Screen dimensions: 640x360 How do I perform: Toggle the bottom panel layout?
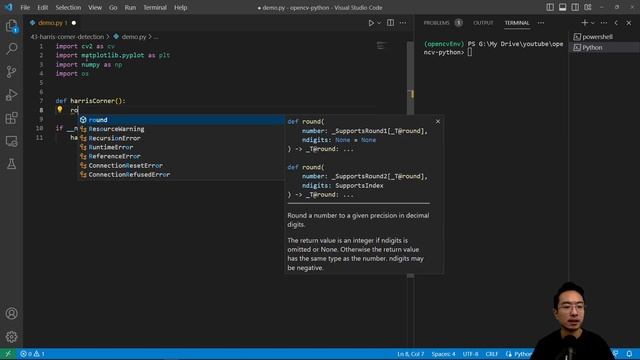[x=562, y=7]
